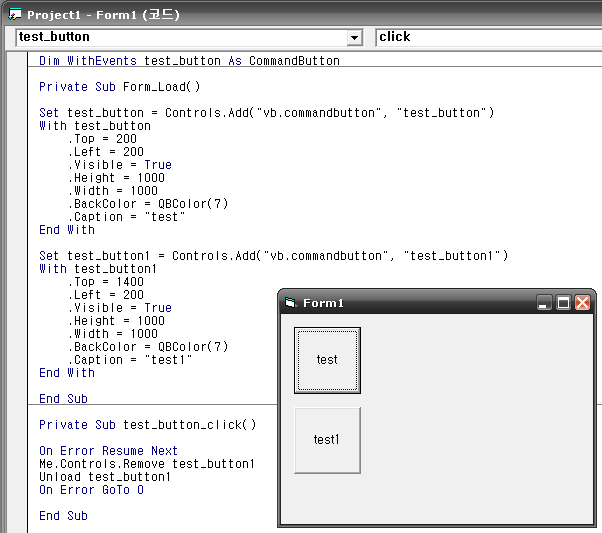Click the Controls.Add line for test_button1

click(x=273, y=256)
